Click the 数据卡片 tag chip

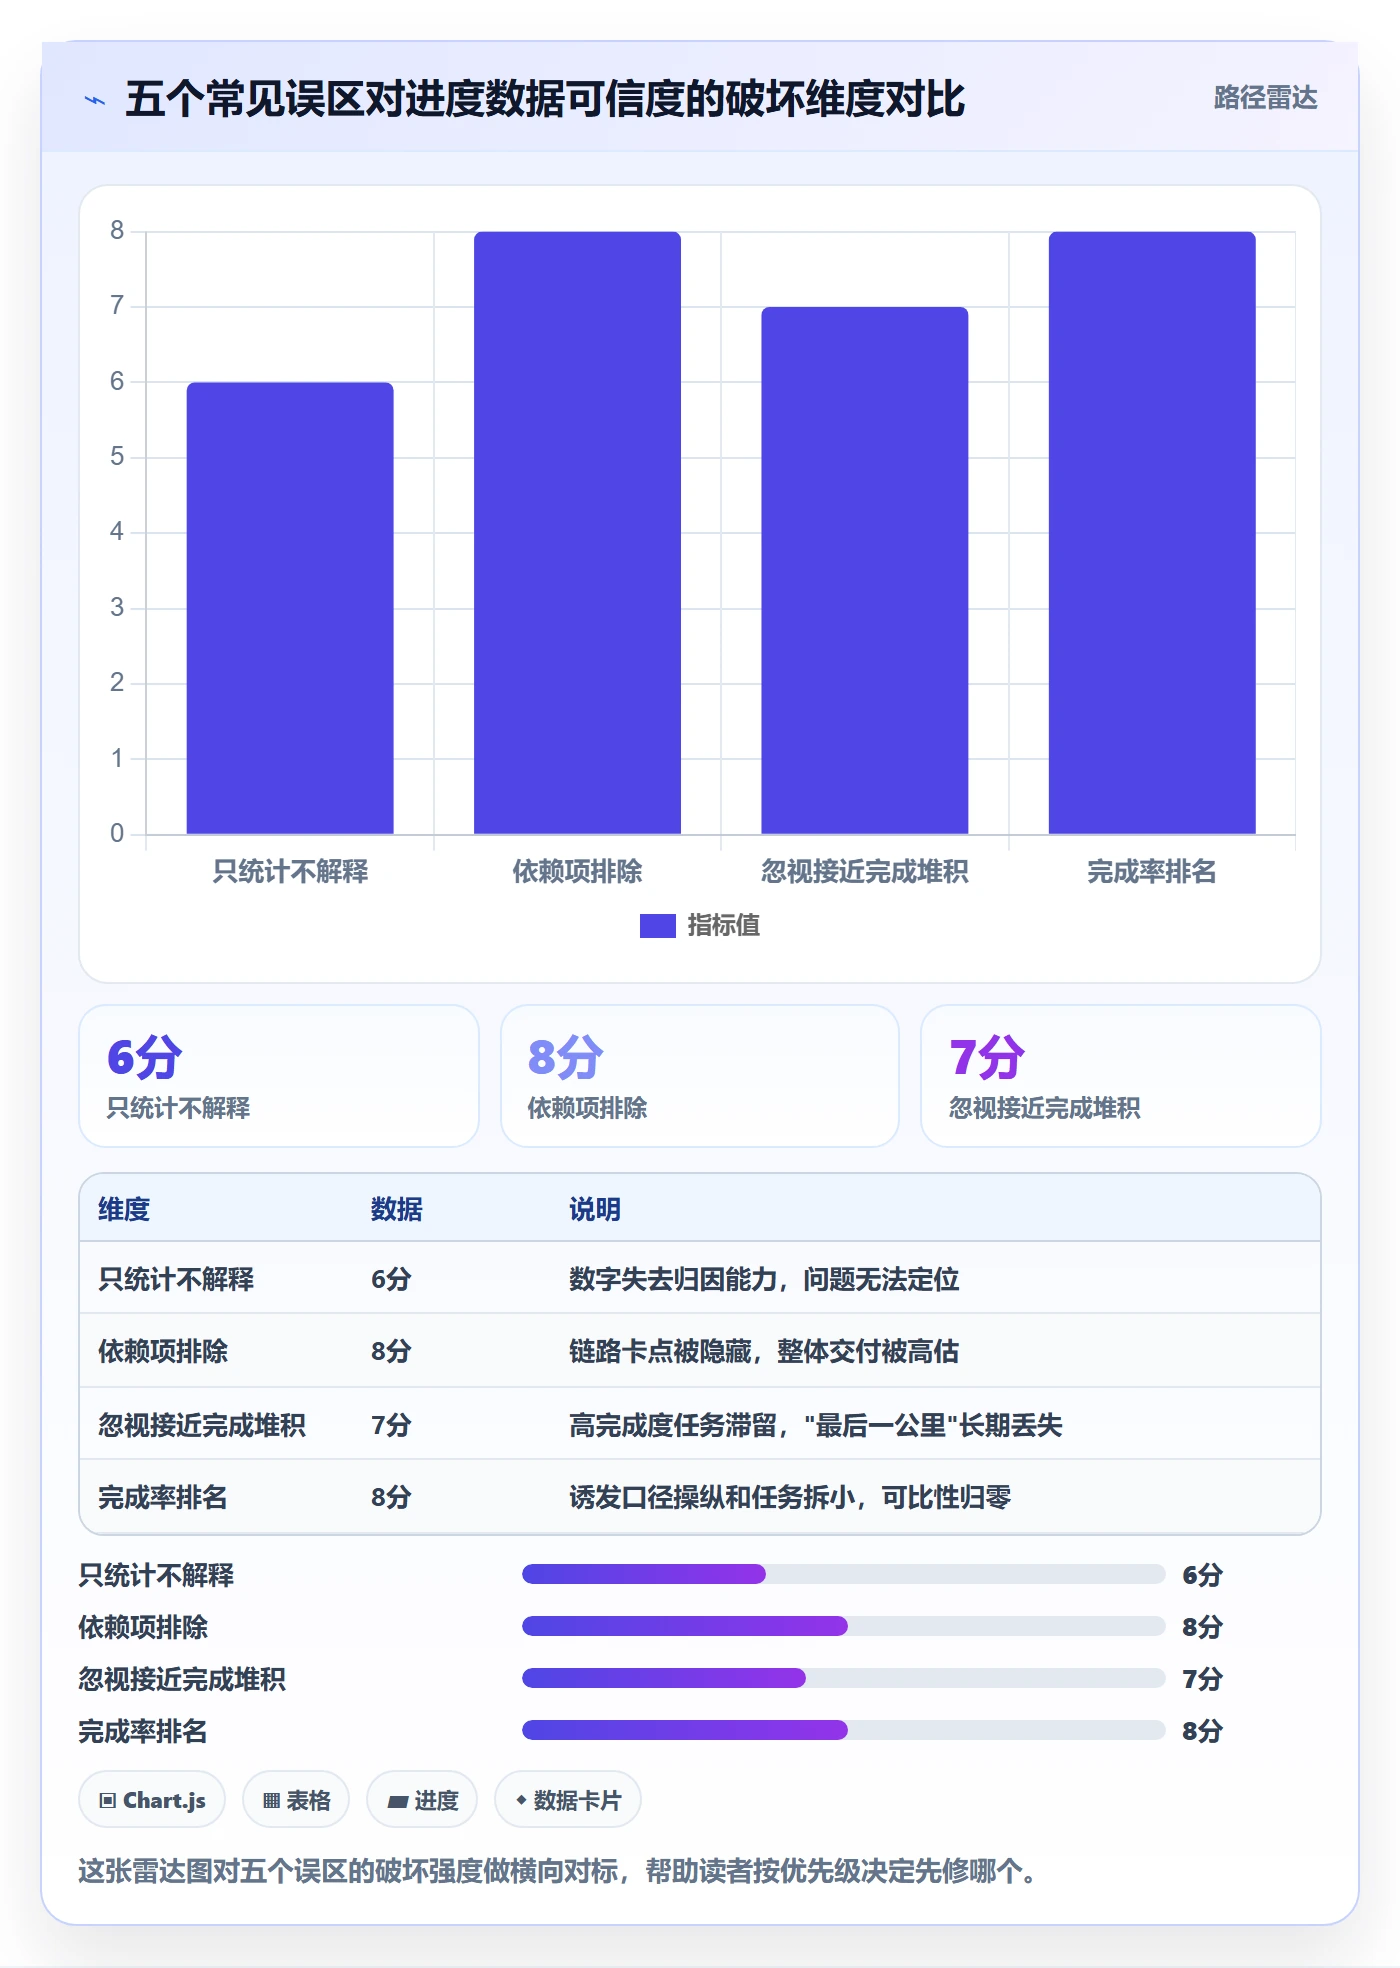568,1800
